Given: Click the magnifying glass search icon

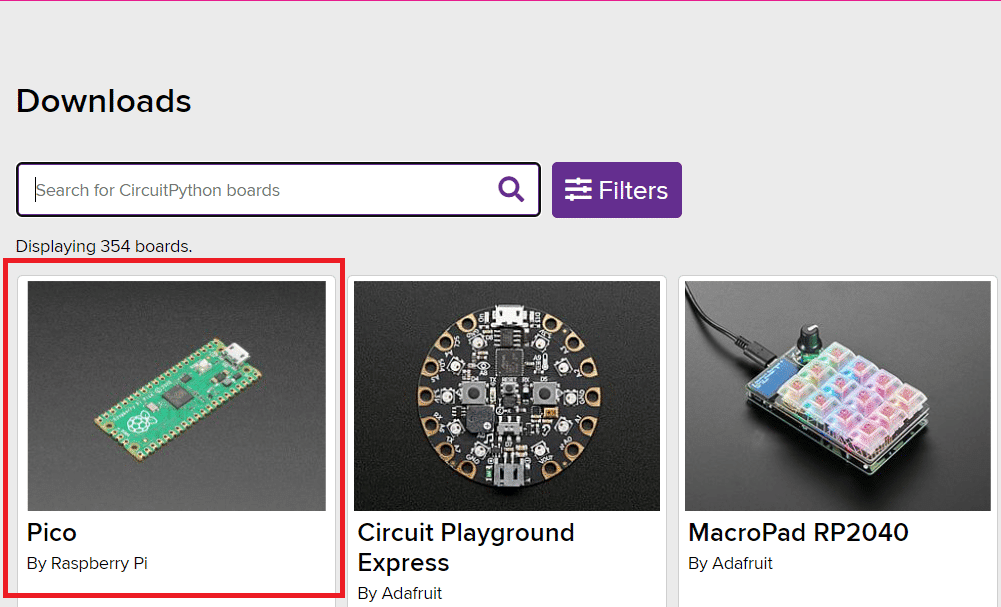Looking at the screenshot, I should [511, 190].
